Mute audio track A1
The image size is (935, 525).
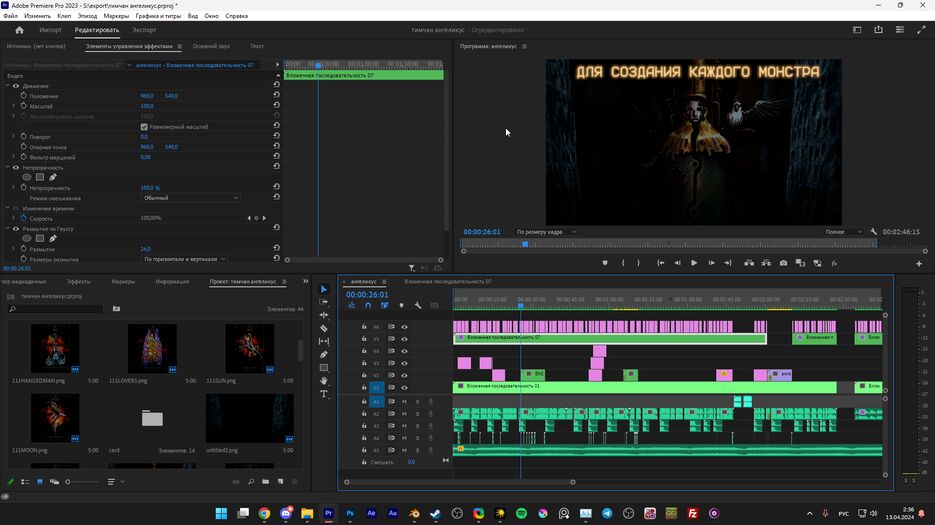coord(404,402)
